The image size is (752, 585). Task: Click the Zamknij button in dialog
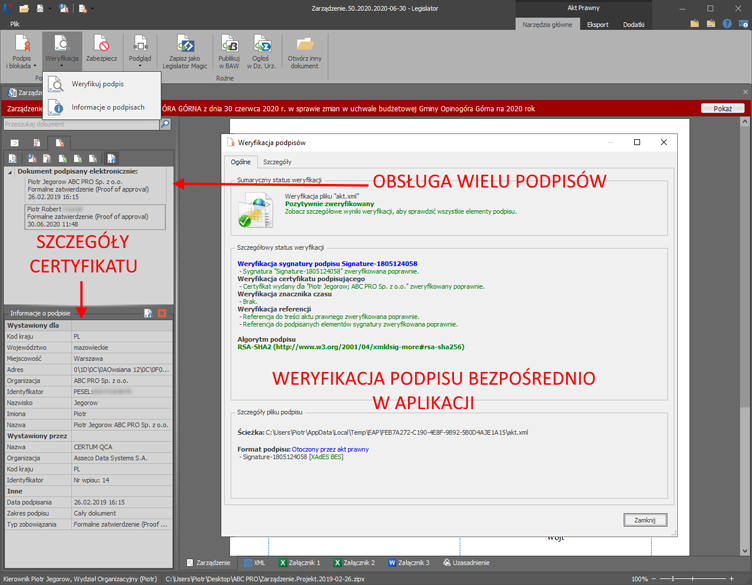645,520
